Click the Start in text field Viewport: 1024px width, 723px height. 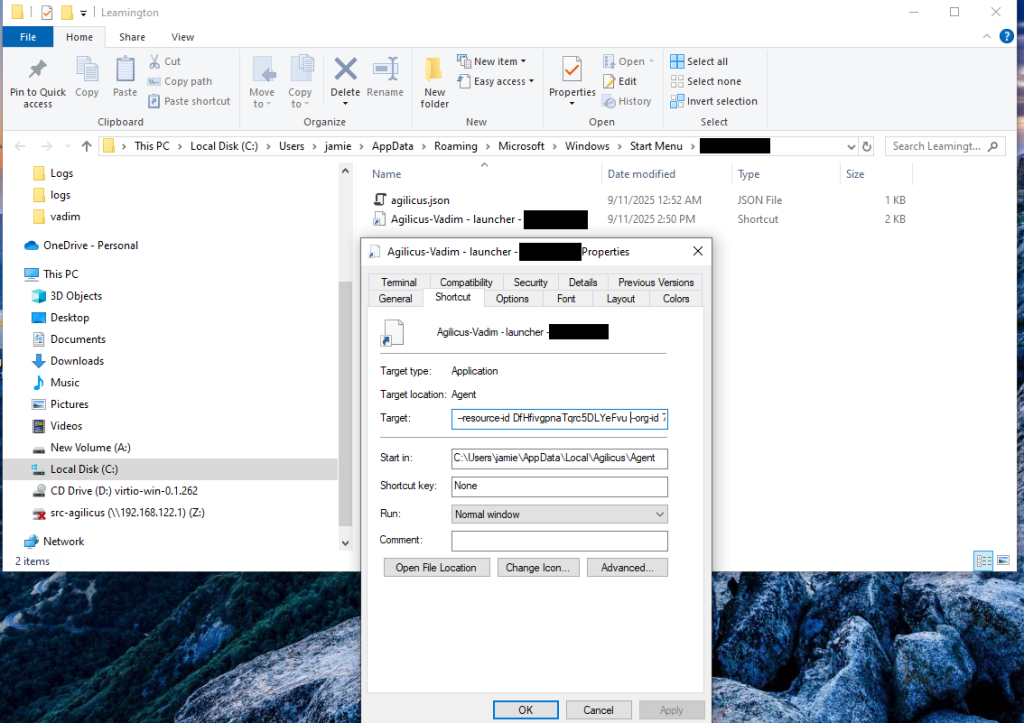point(559,458)
